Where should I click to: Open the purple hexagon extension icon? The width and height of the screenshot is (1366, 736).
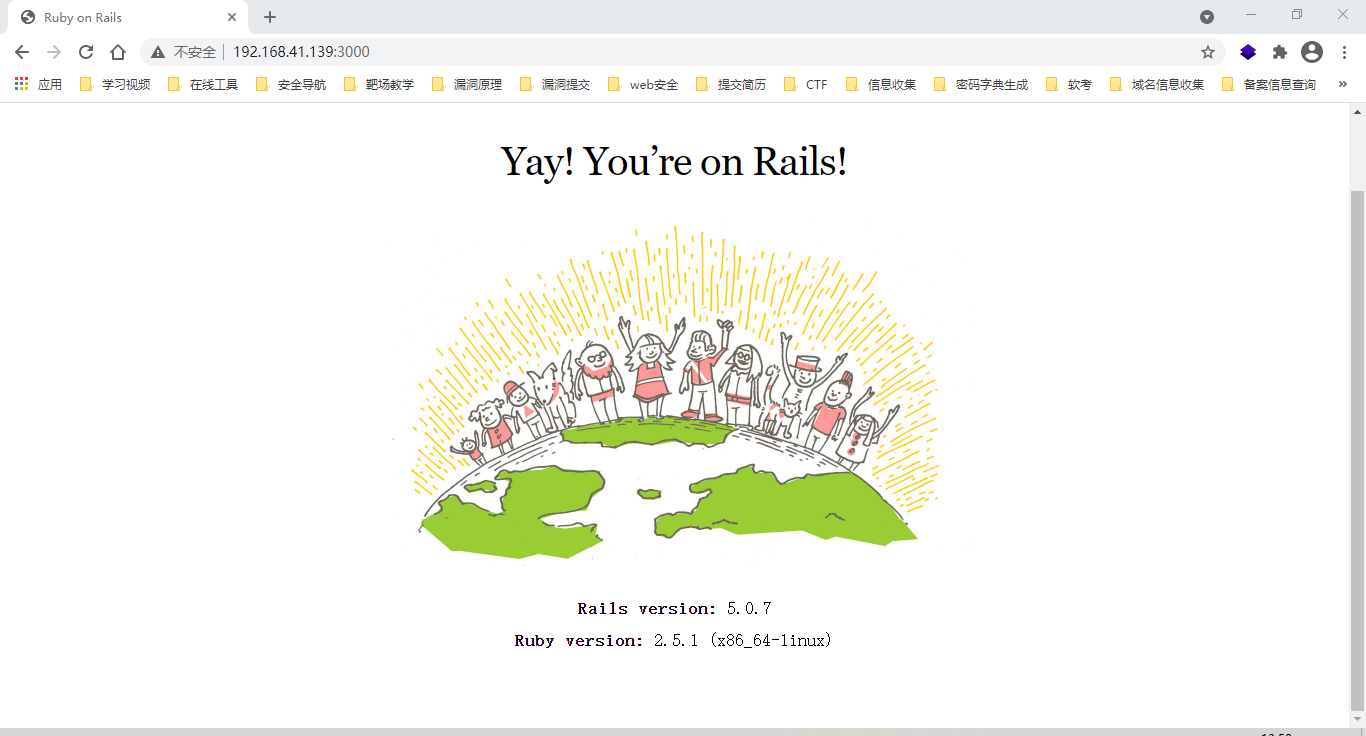click(1248, 52)
